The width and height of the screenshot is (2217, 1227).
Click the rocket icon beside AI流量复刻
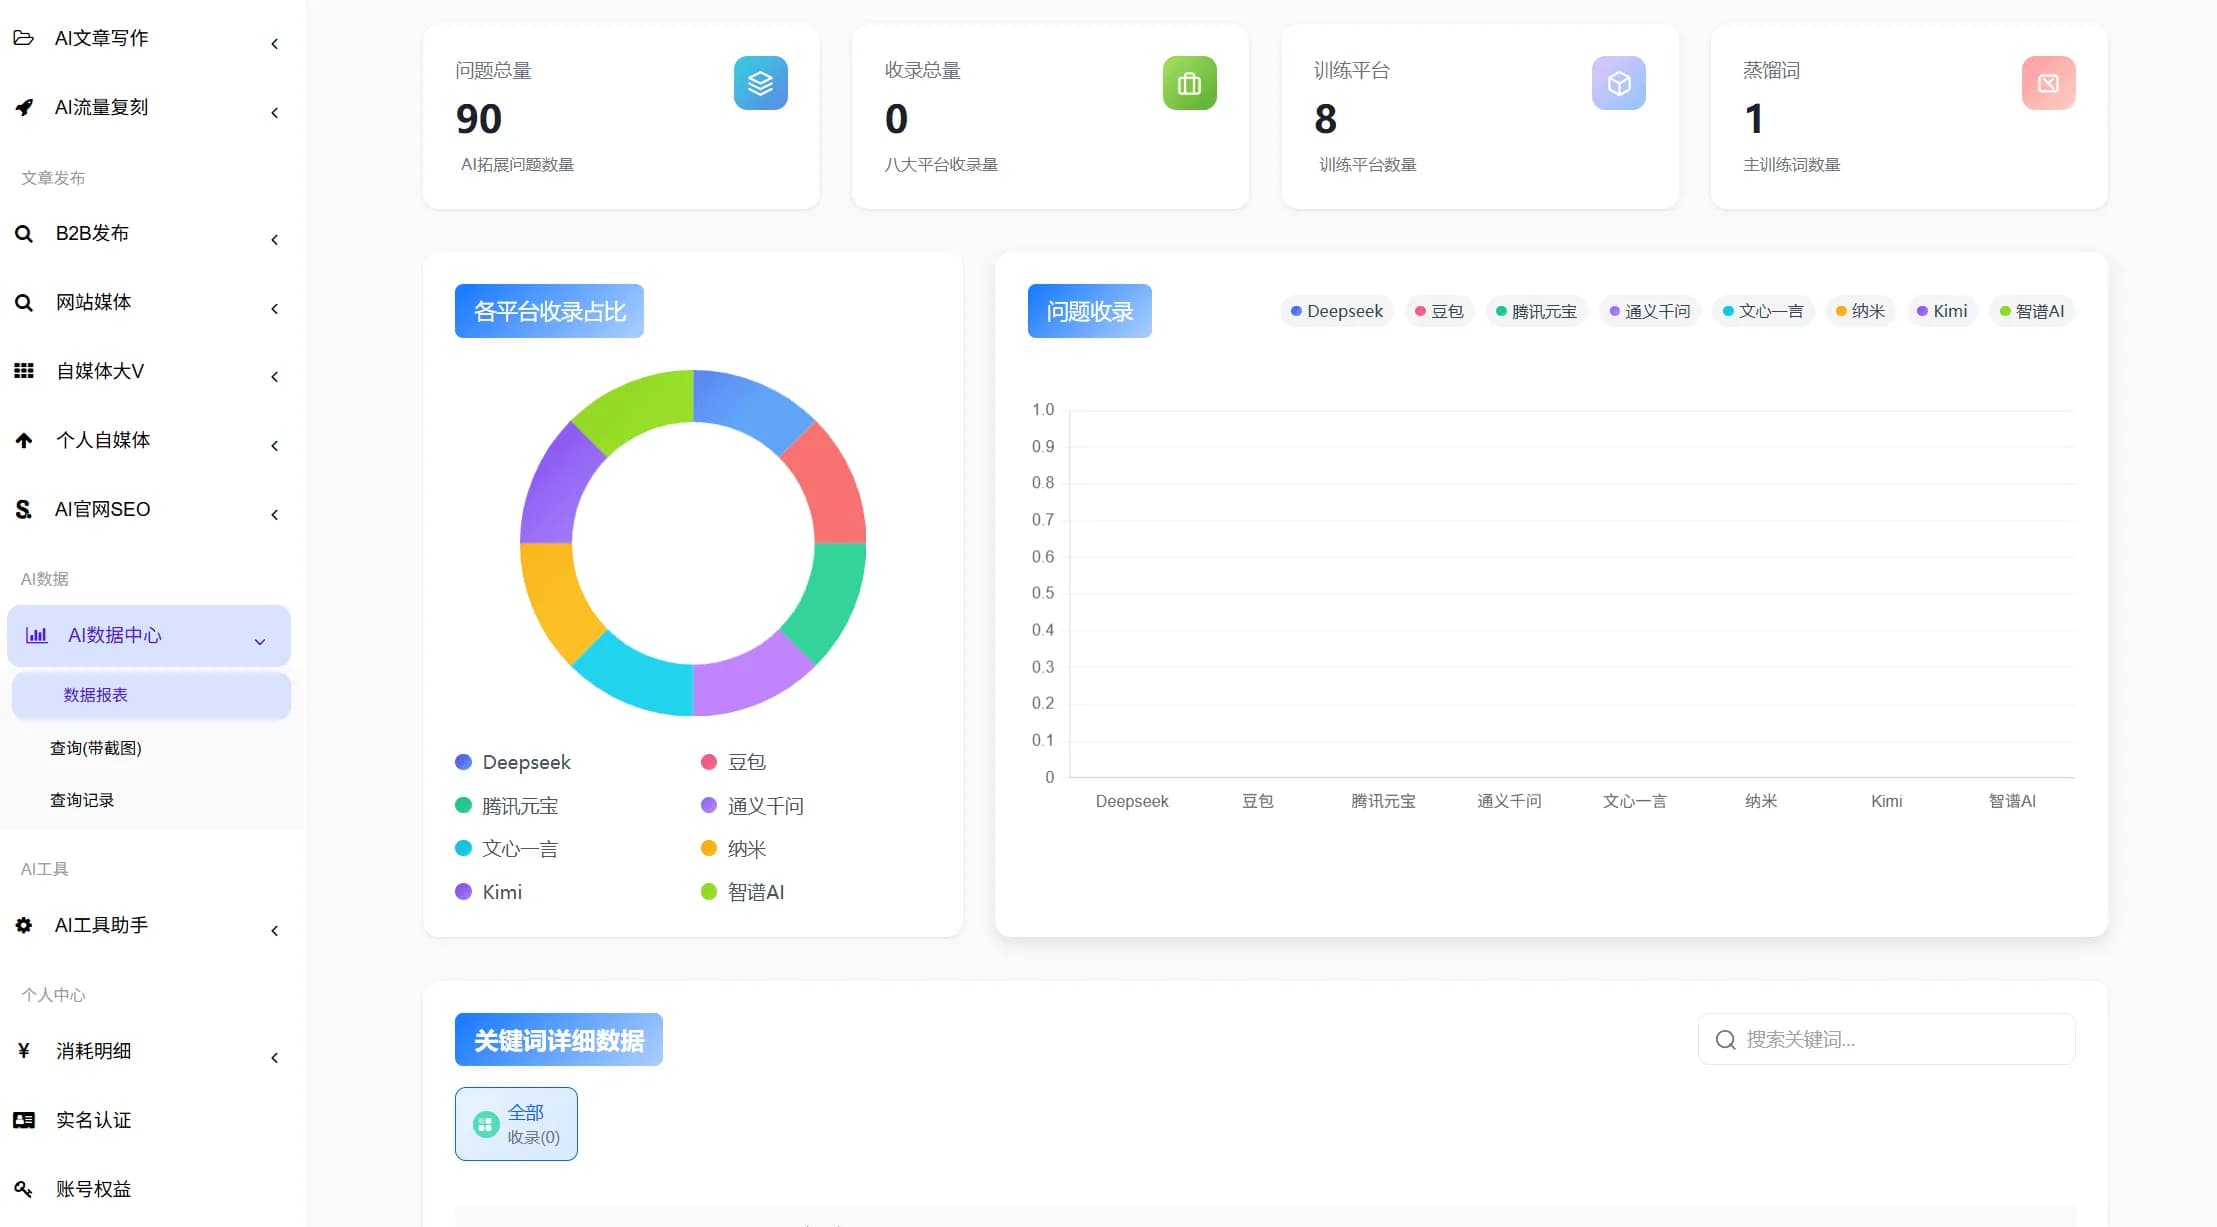24,107
